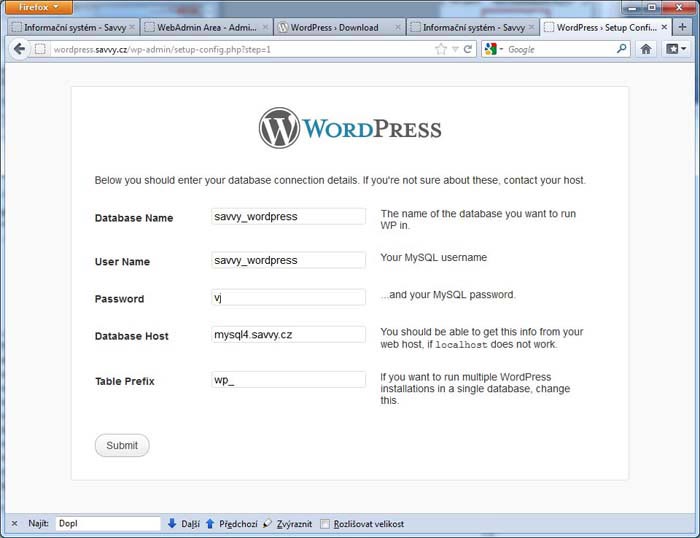Switch to first Informační systém - Savvy tab
700x538 pixels.
point(73,27)
